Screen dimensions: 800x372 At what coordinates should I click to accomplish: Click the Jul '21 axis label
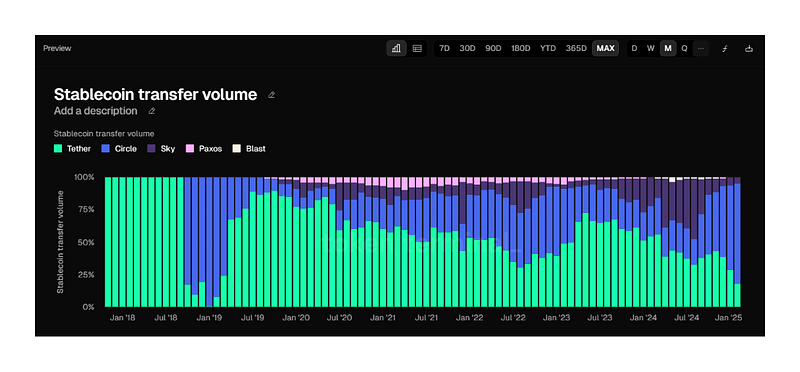point(426,317)
